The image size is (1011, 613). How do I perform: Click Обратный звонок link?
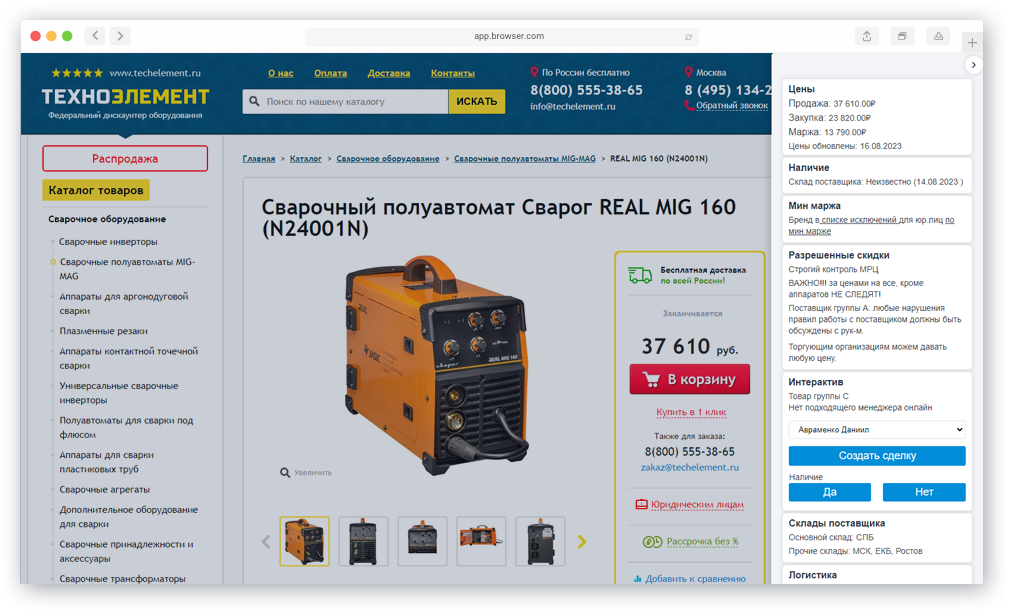[732, 105]
